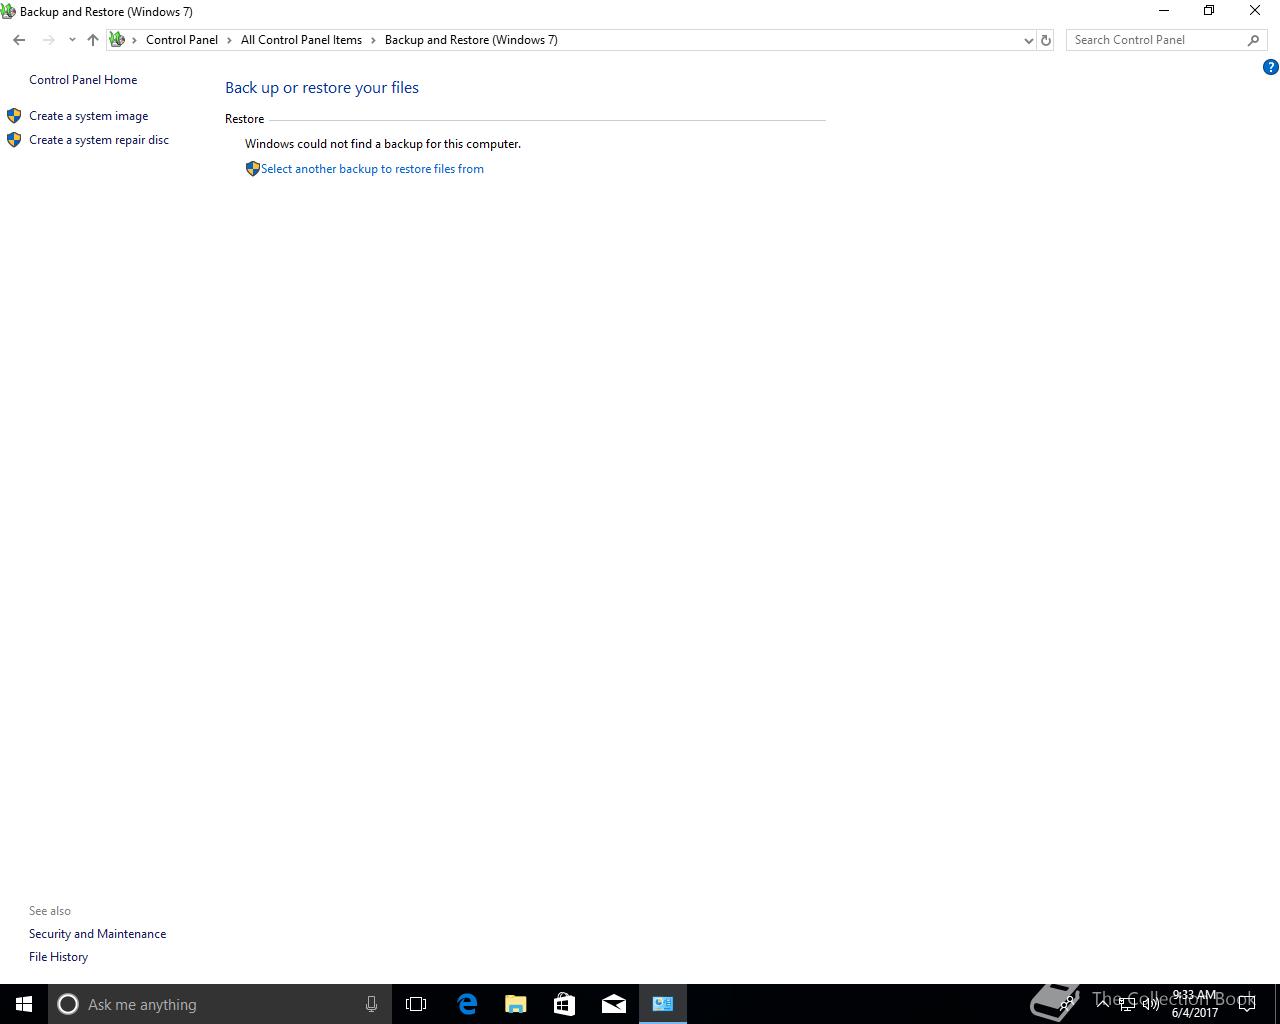The height and width of the screenshot is (1024, 1280).
Task: Launch Microsoft Edge from taskbar
Action: point(466,1004)
